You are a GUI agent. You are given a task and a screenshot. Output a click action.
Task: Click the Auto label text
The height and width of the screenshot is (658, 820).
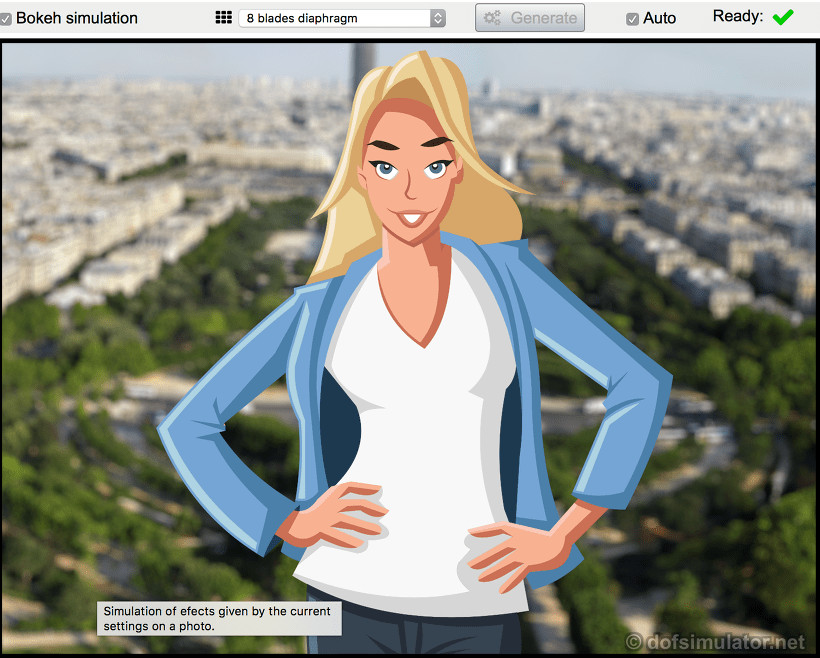659,18
